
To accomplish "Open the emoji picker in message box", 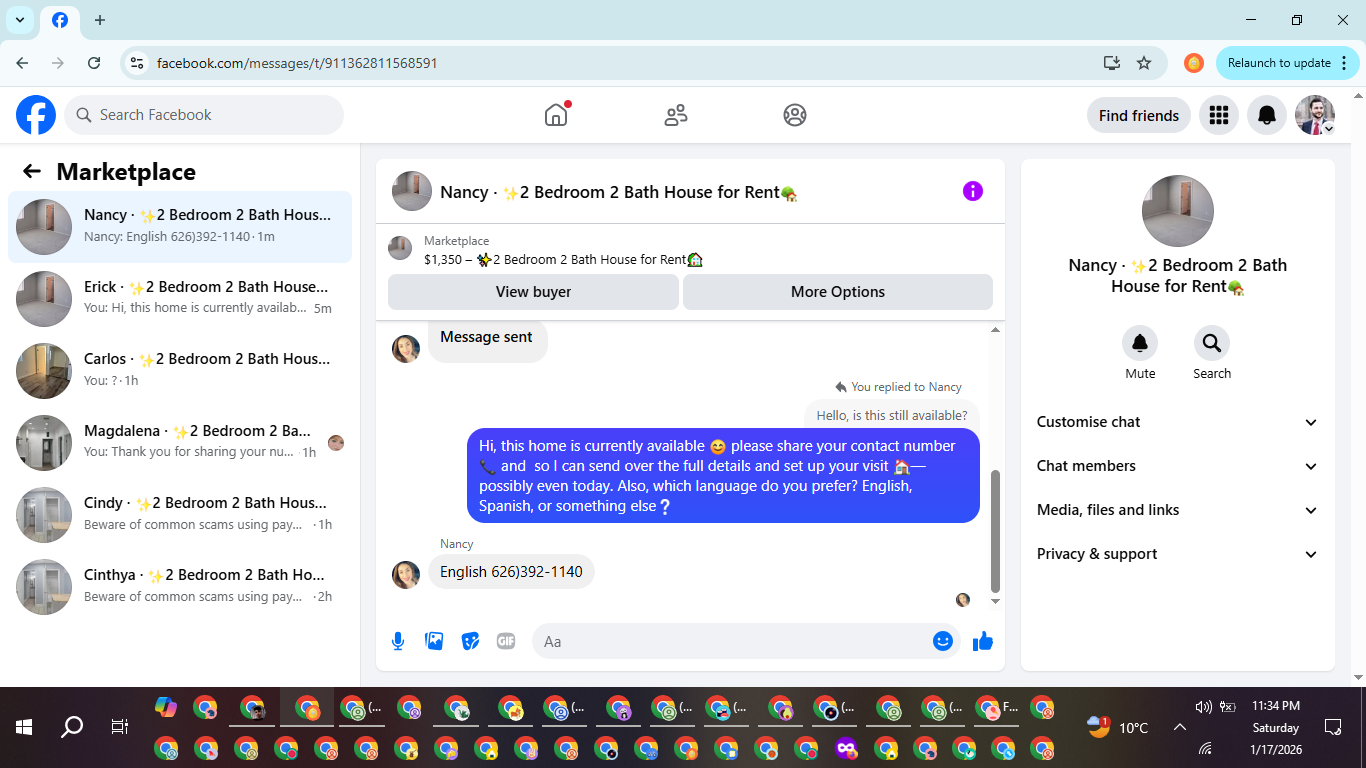I will pos(943,641).
